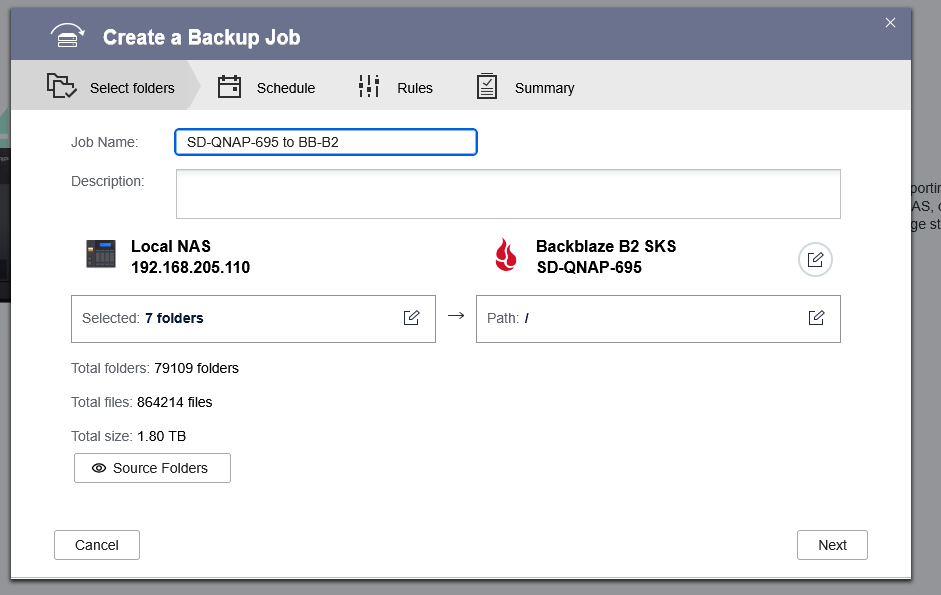Edit the destination path
941x595 pixels.
(816, 318)
